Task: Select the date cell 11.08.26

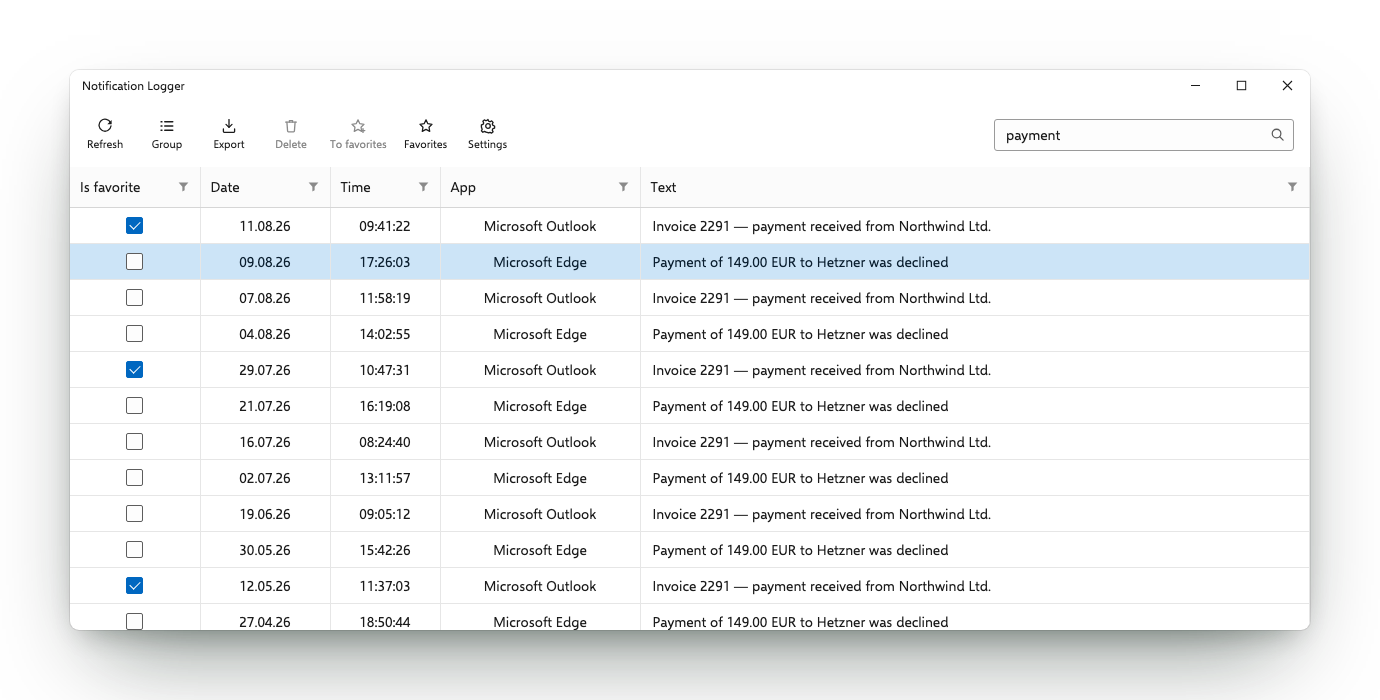Action: click(x=265, y=226)
